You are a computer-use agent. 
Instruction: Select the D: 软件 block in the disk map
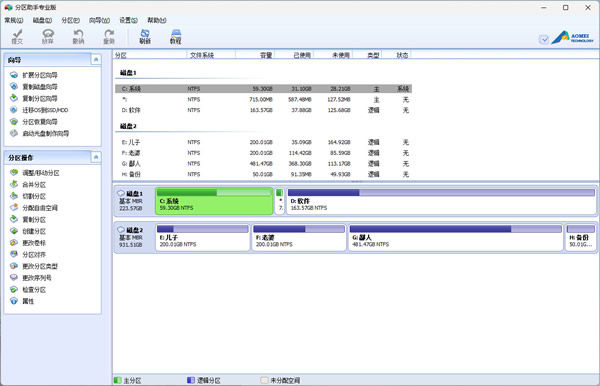coord(441,201)
